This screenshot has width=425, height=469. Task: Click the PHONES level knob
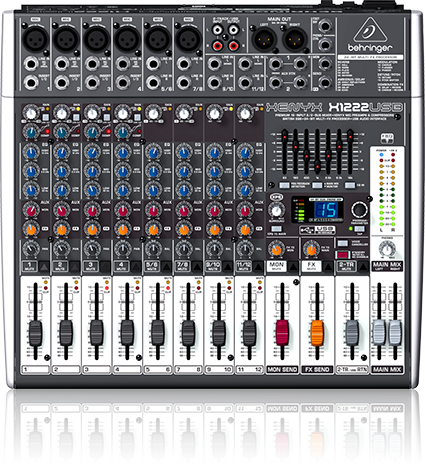tap(387, 249)
